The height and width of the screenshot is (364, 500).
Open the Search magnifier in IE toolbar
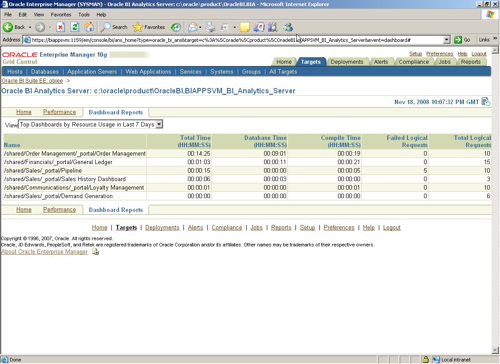[114, 27]
